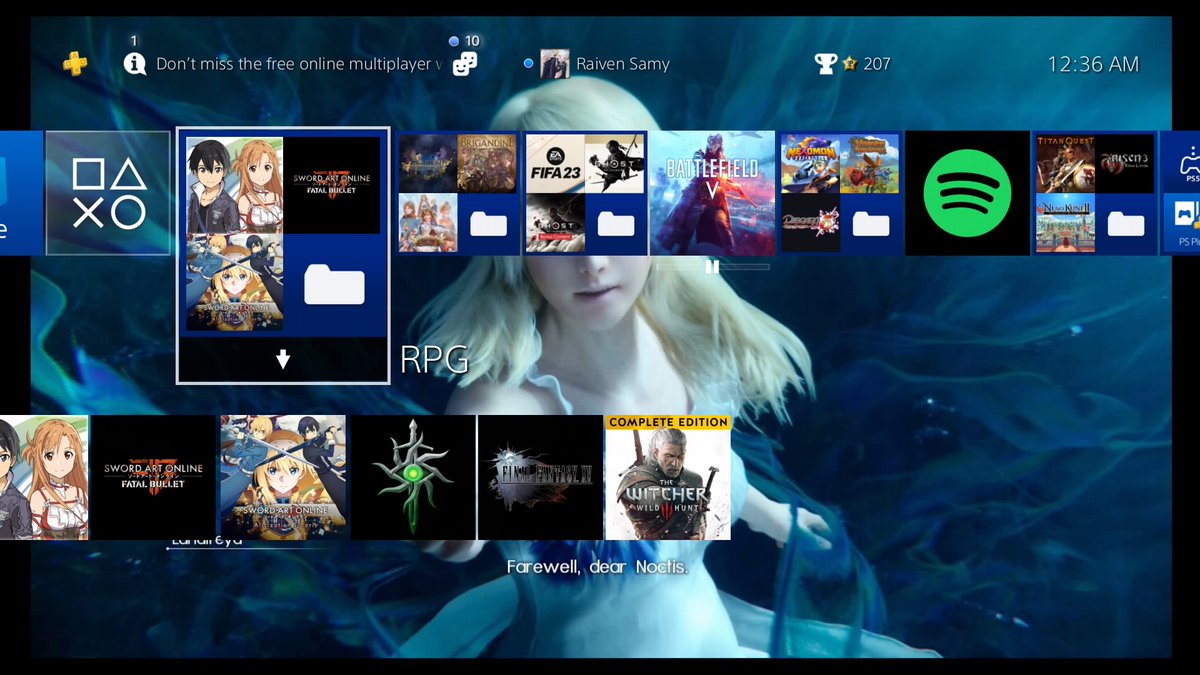Open the controller icon with badge 10
This screenshot has width=1200, height=675.
pyautogui.click(x=465, y=63)
